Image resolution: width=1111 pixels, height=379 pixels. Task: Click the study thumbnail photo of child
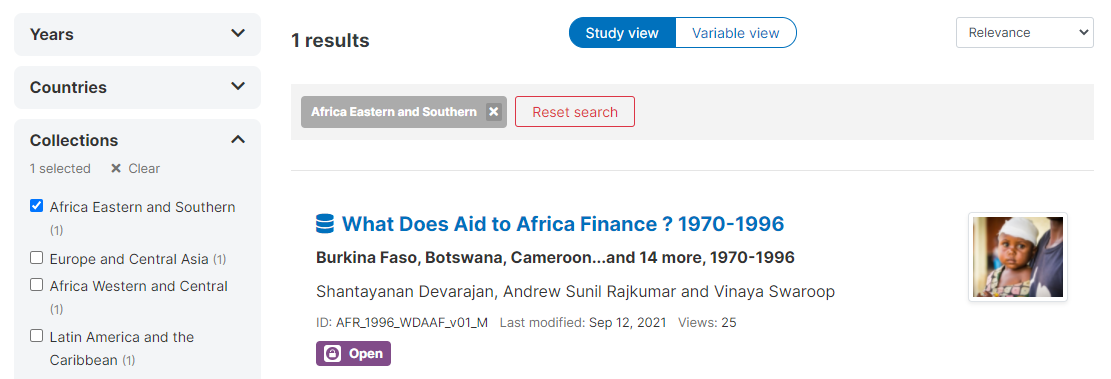click(x=1017, y=257)
